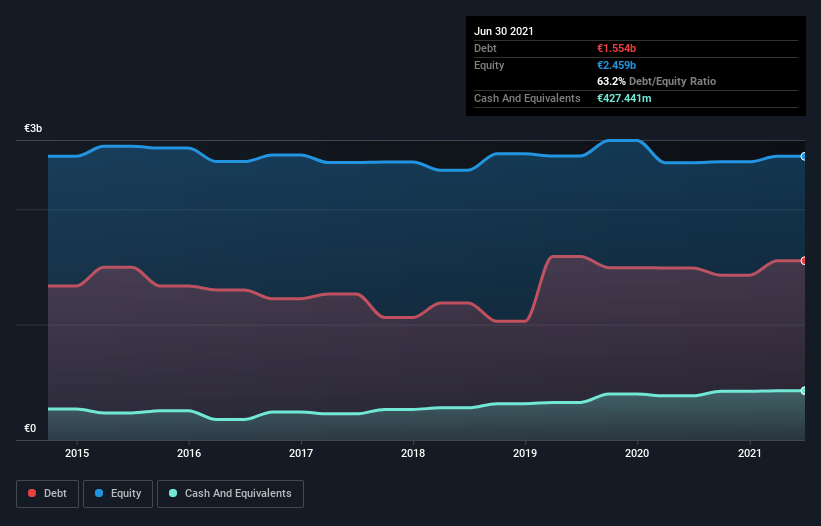The image size is (821, 526).
Task: Click the red Debt endpoint marker
Action: (x=804, y=261)
